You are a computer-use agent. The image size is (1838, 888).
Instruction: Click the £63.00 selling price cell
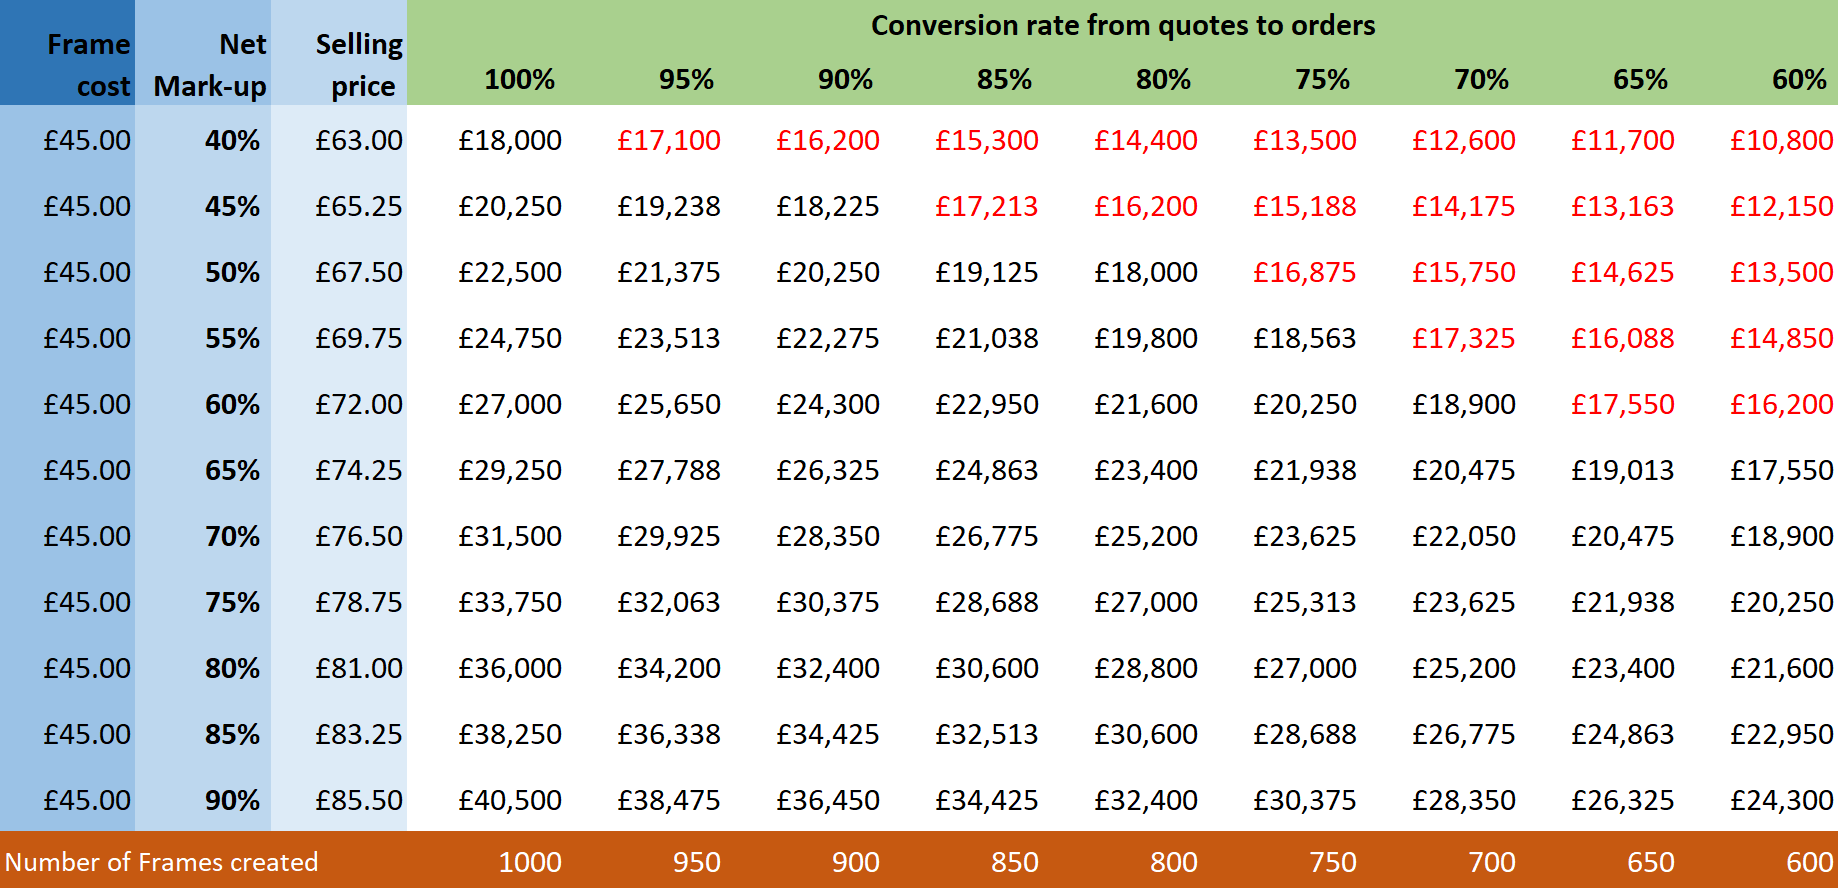pos(359,140)
